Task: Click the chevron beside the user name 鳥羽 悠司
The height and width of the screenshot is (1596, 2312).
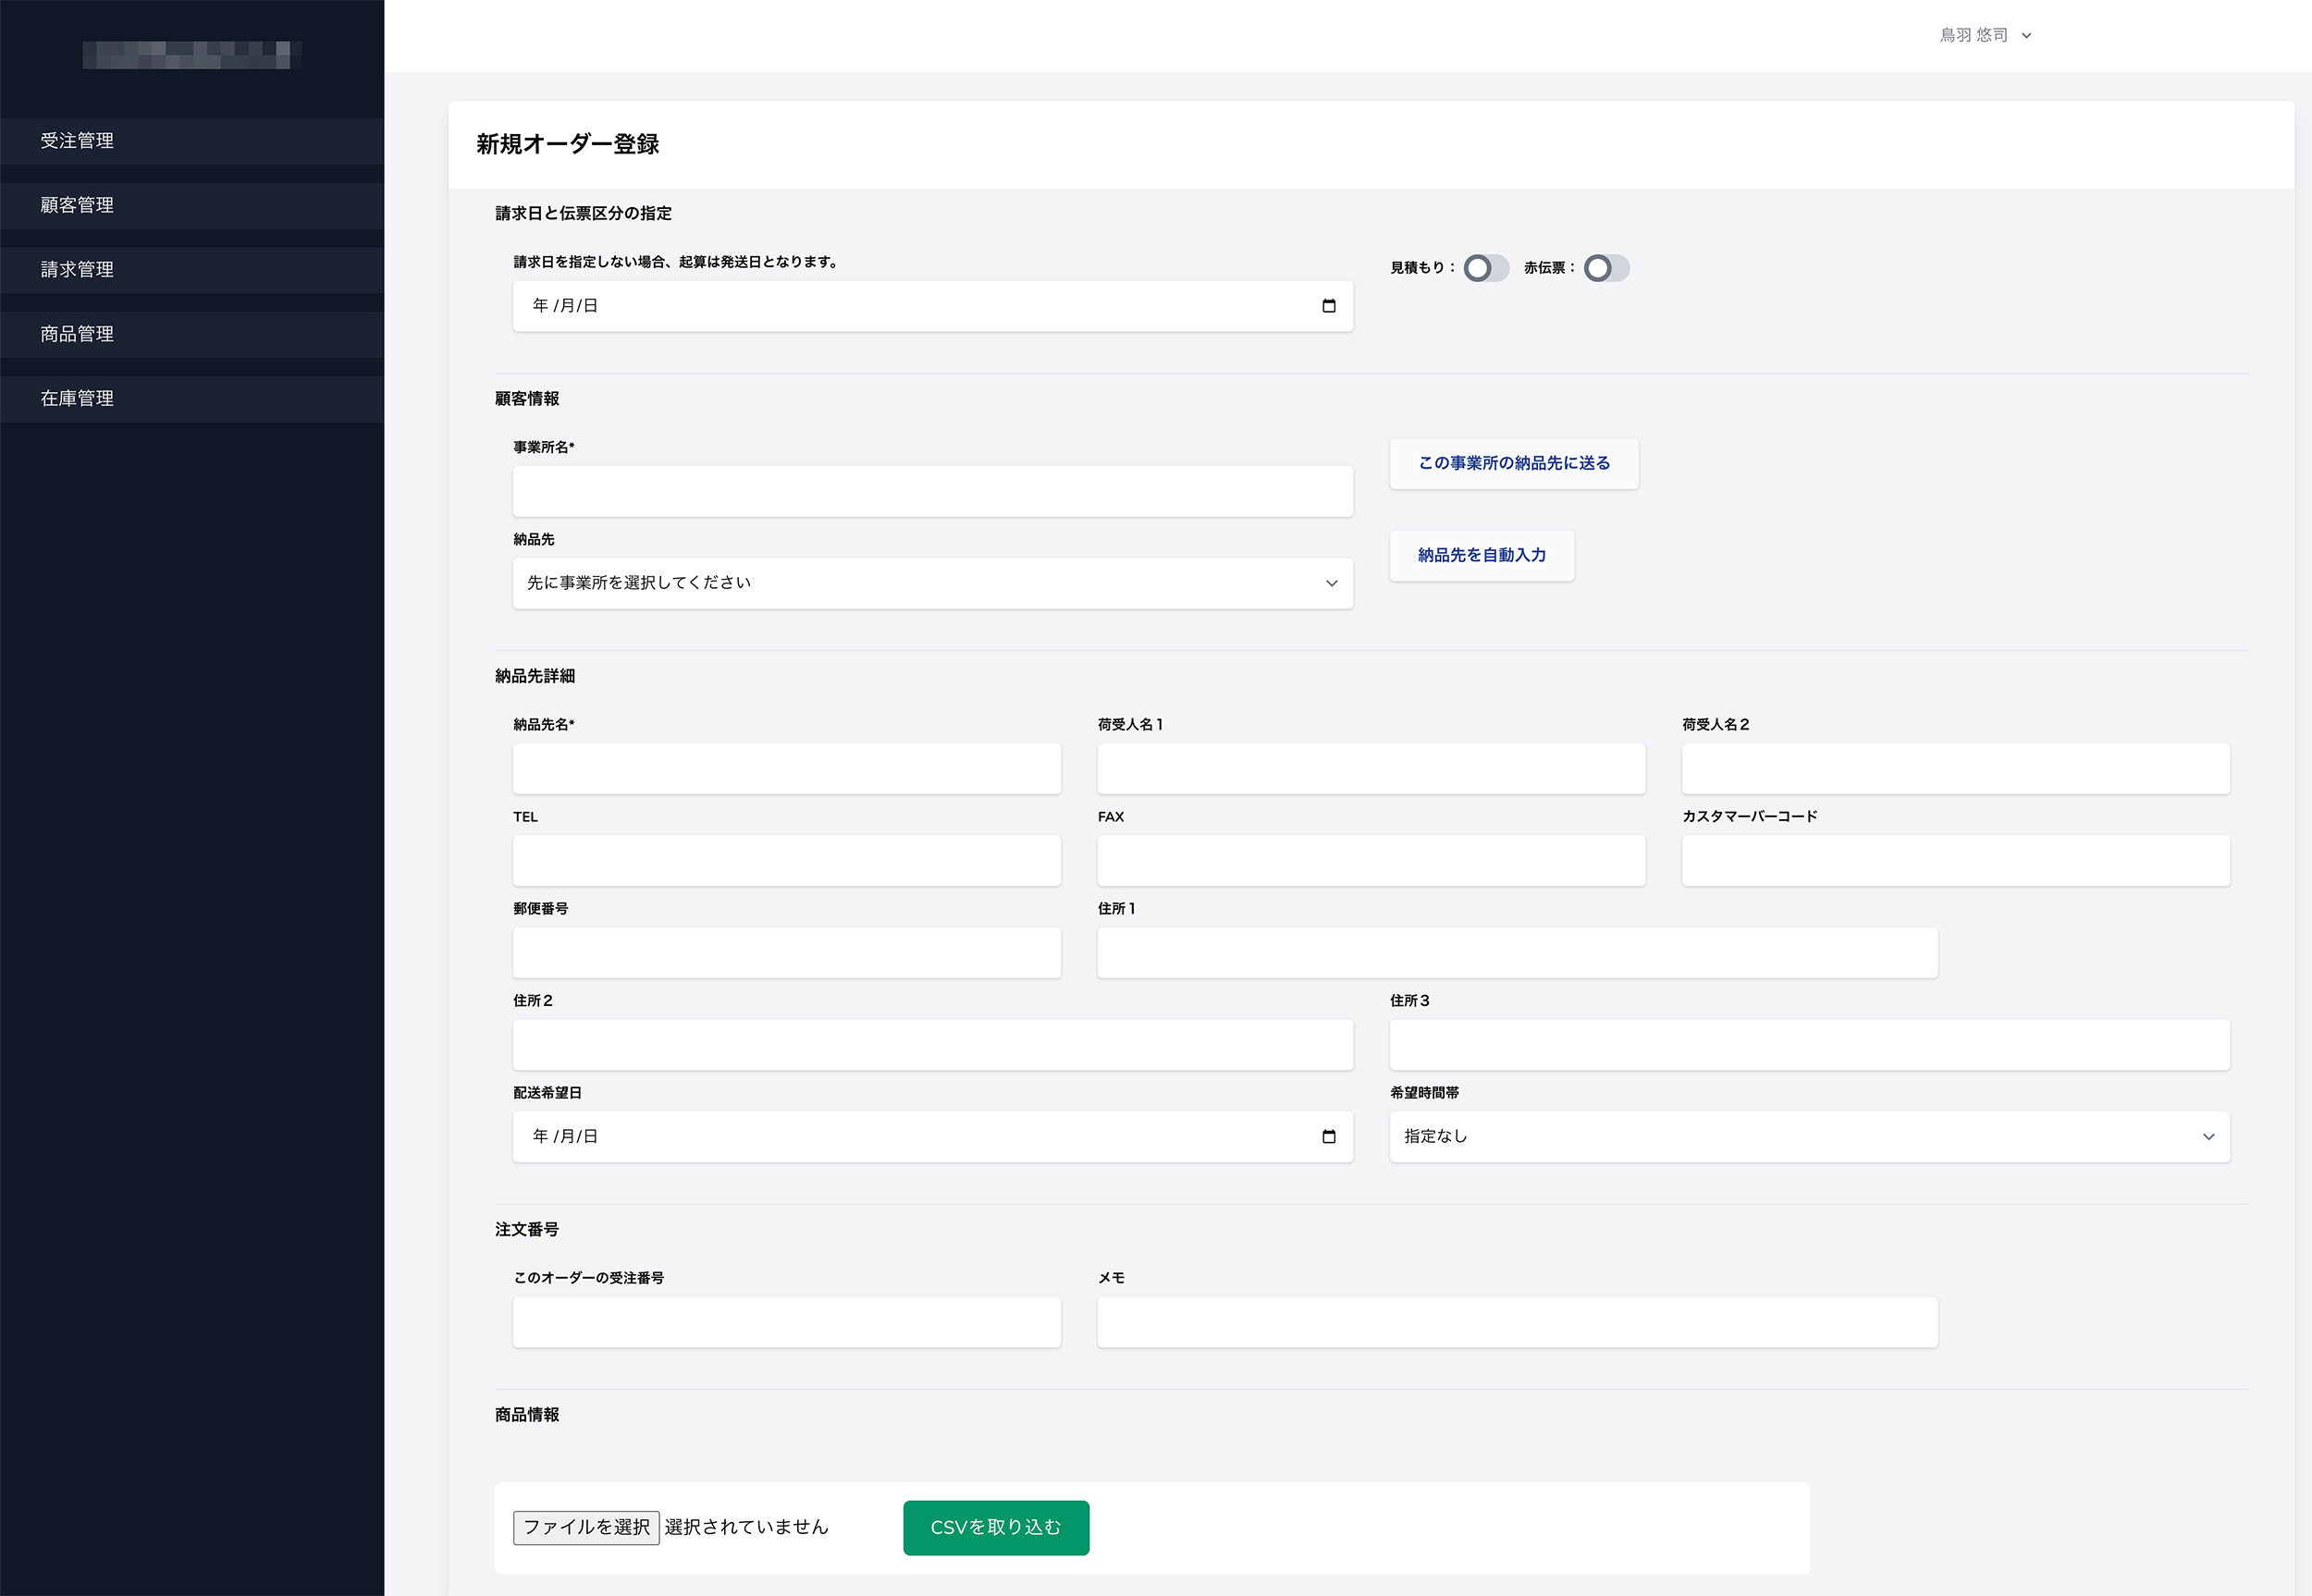Action: tap(2026, 36)
